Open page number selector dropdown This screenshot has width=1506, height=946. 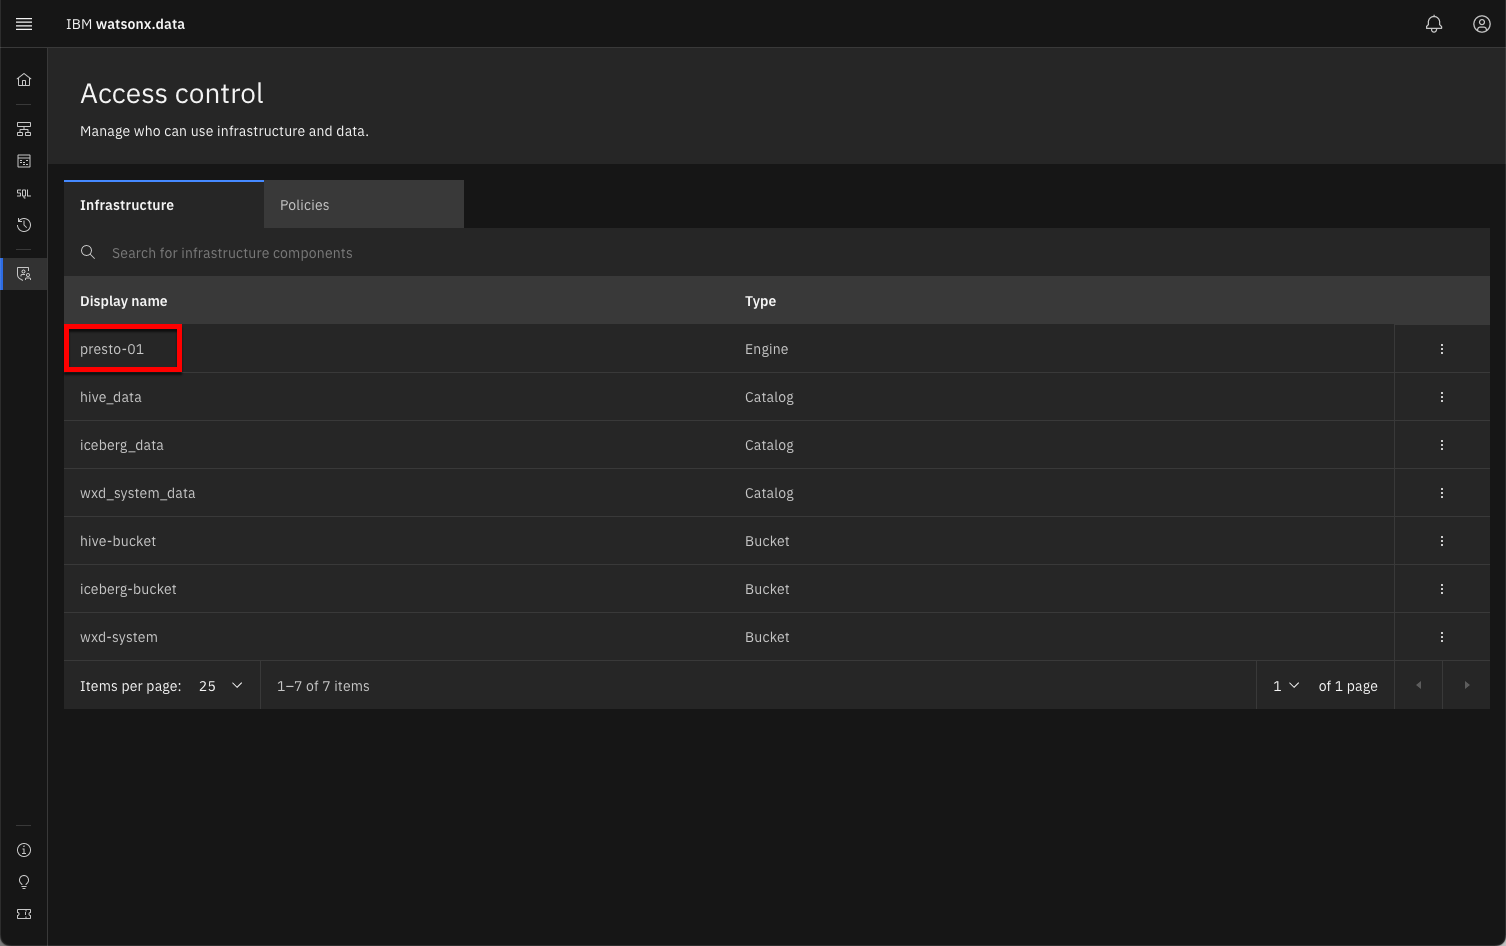pyautogui.click(x=1286, y=686)
